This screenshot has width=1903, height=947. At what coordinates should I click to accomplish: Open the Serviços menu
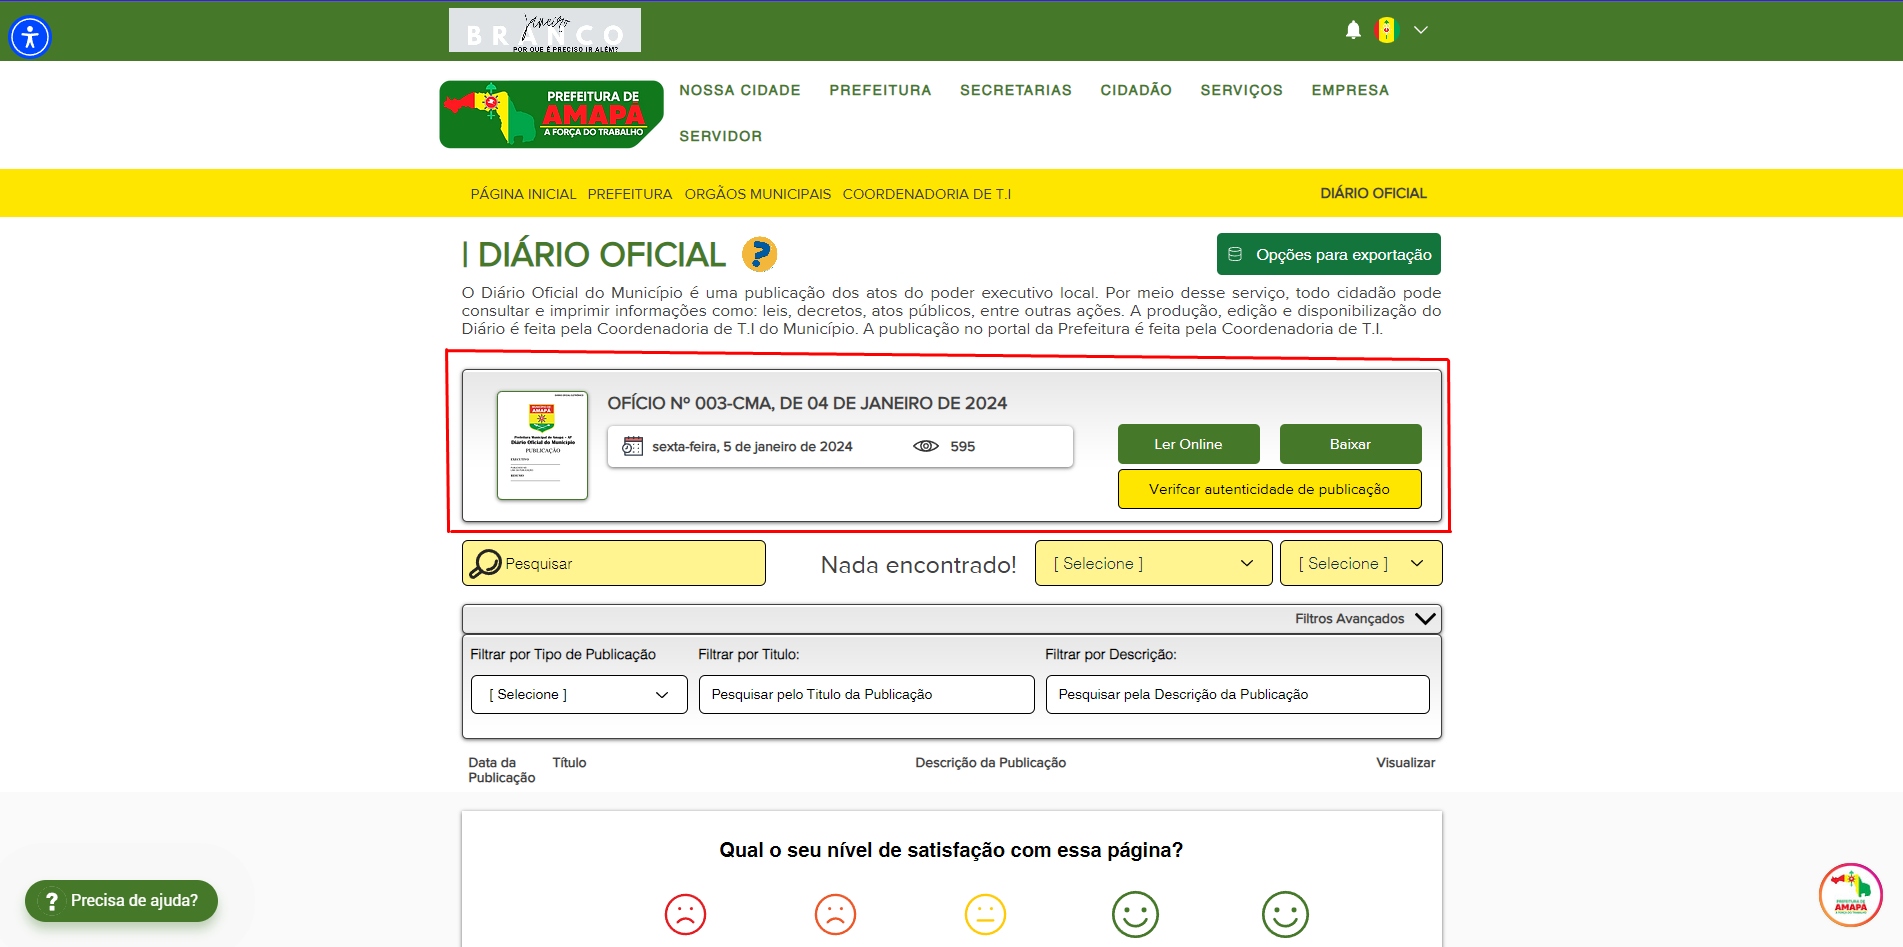click(x=1241, y=90)
